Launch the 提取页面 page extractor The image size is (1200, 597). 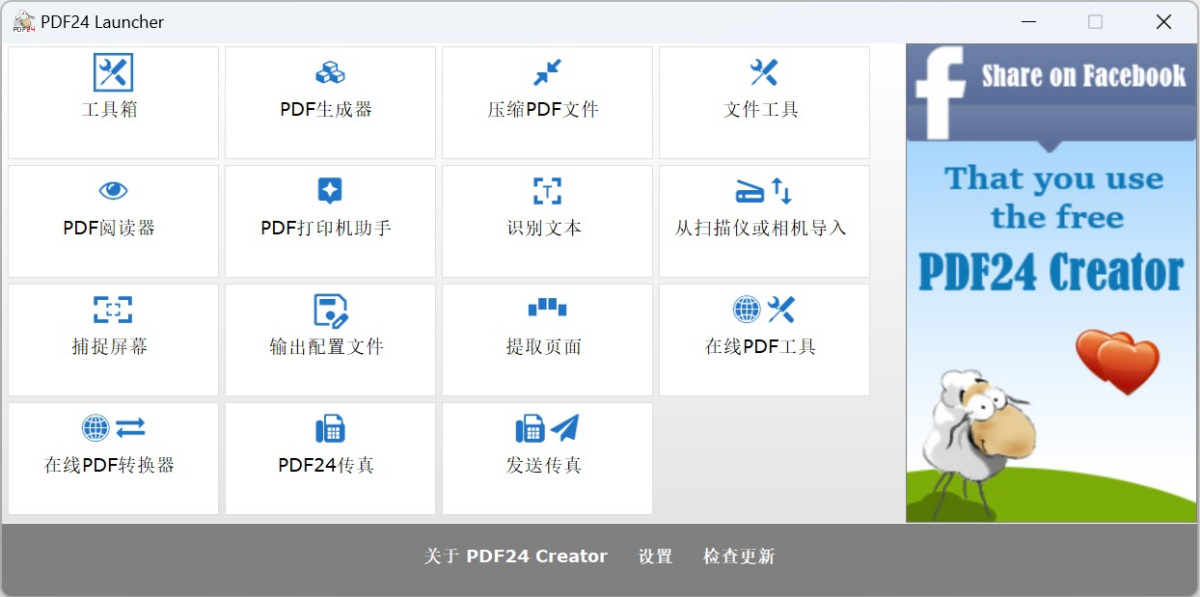point(546,337)
